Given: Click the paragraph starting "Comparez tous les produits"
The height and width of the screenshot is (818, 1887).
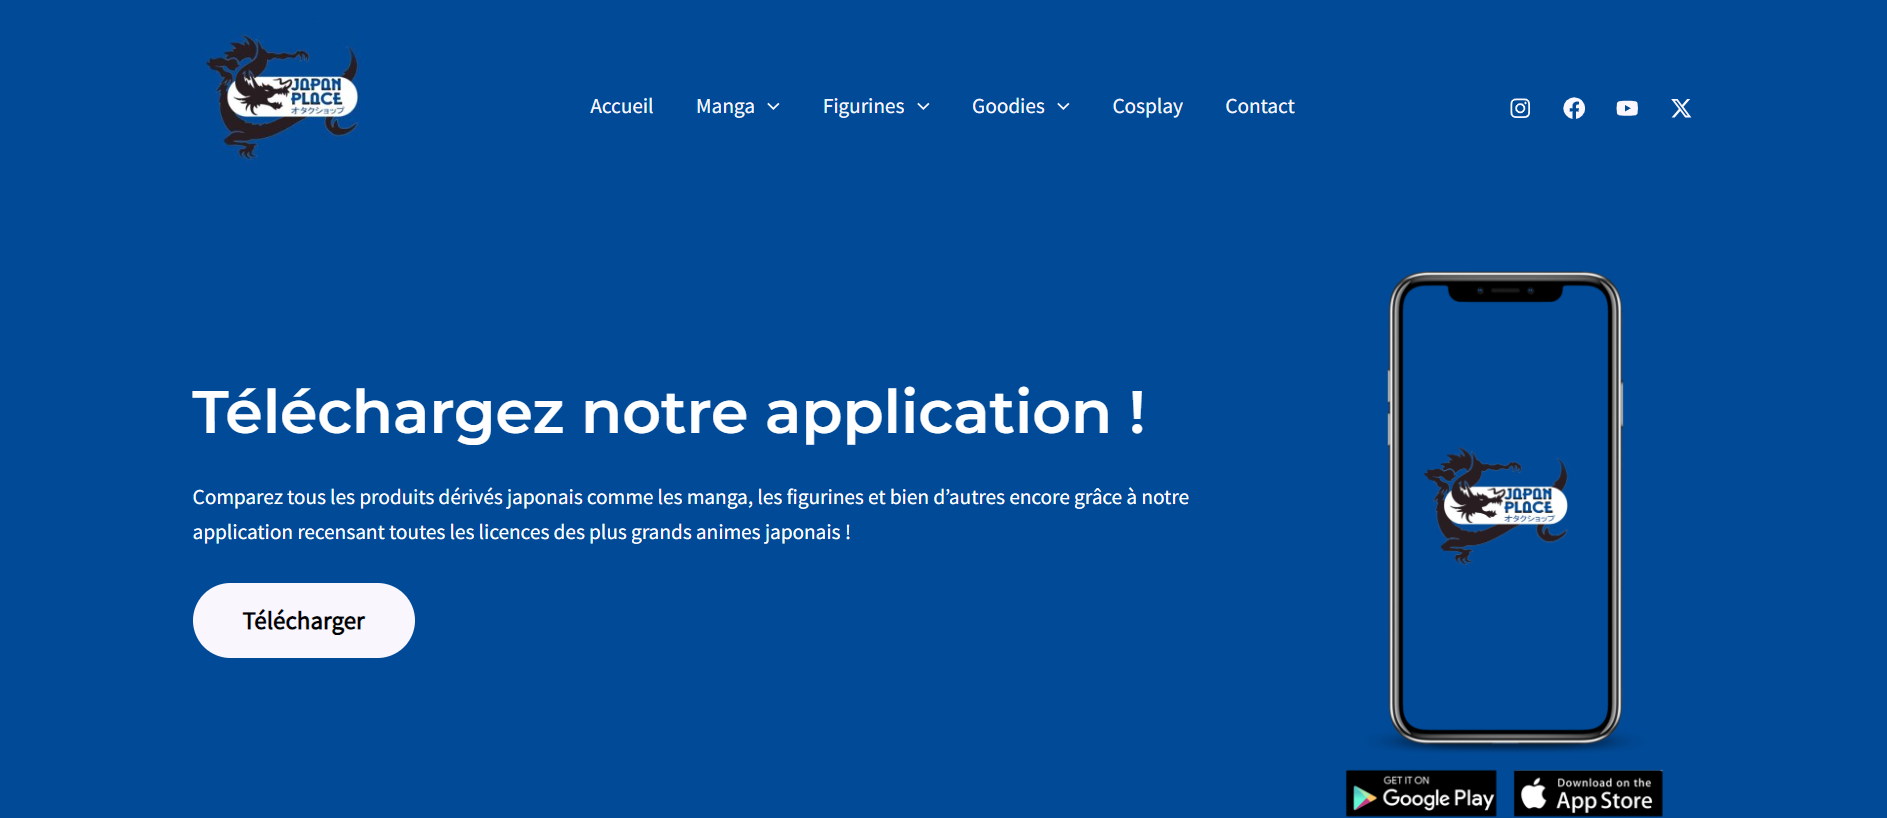Looking at the screenshot, I should (691, 514).
